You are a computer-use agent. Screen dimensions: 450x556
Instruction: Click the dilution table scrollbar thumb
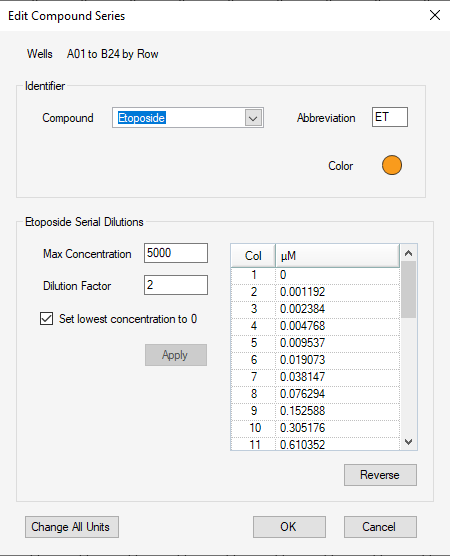pyautogui.click(x=409, y=290)
